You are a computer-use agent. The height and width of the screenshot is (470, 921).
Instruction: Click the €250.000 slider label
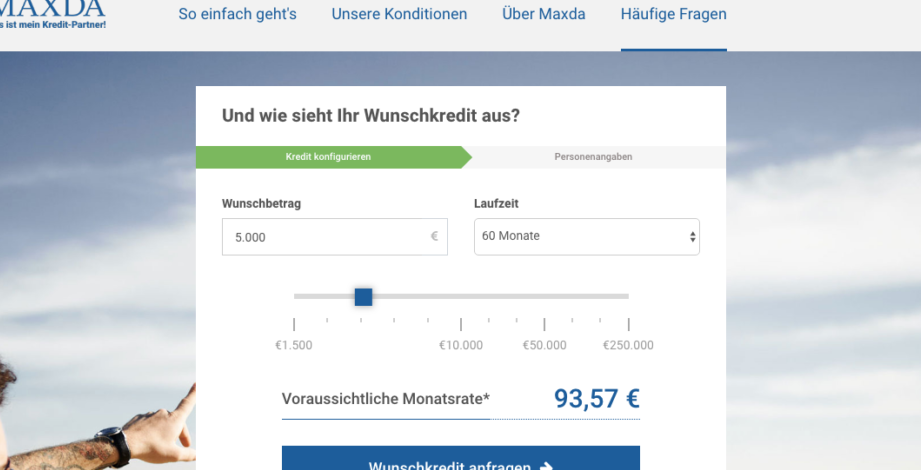click(x=628, y=346)
